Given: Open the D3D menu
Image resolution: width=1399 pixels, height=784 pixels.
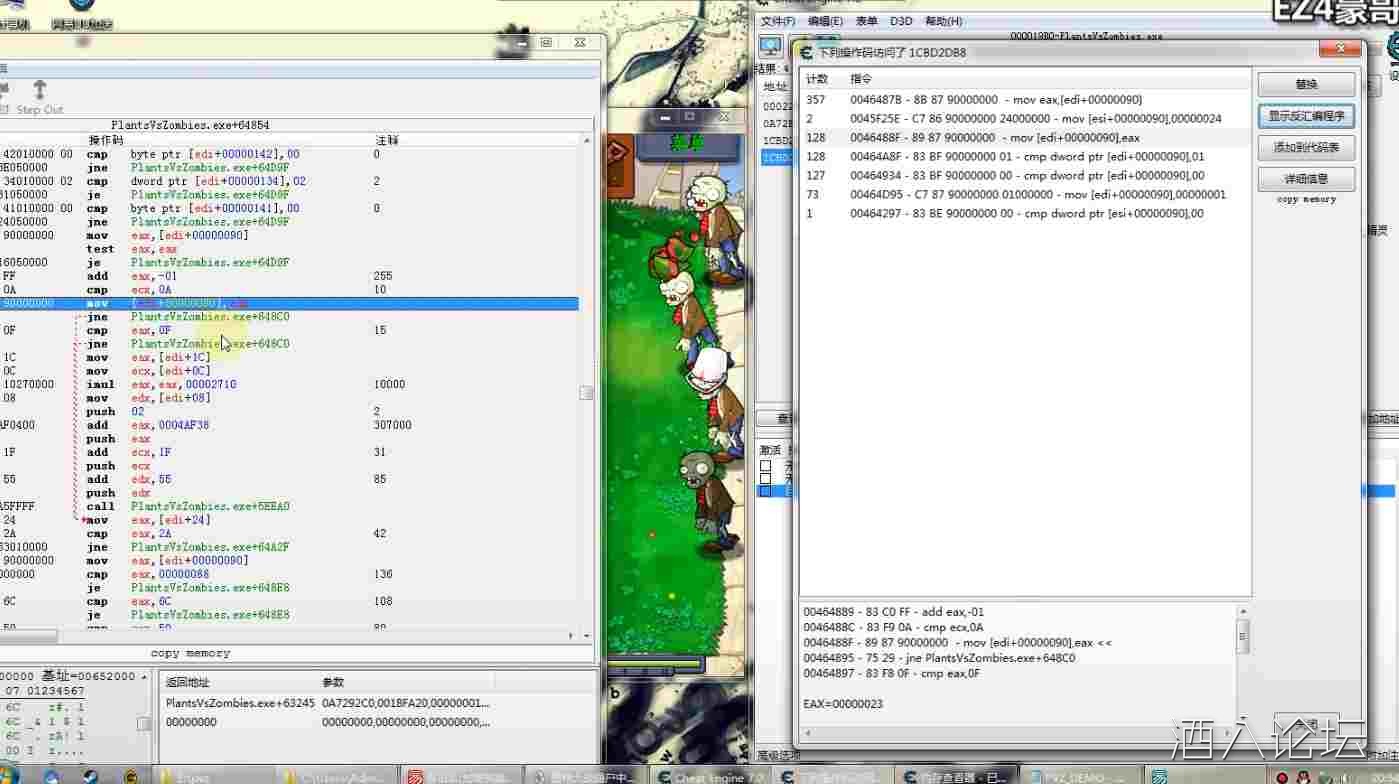Looking at the screenshot, I should (900, 21).
